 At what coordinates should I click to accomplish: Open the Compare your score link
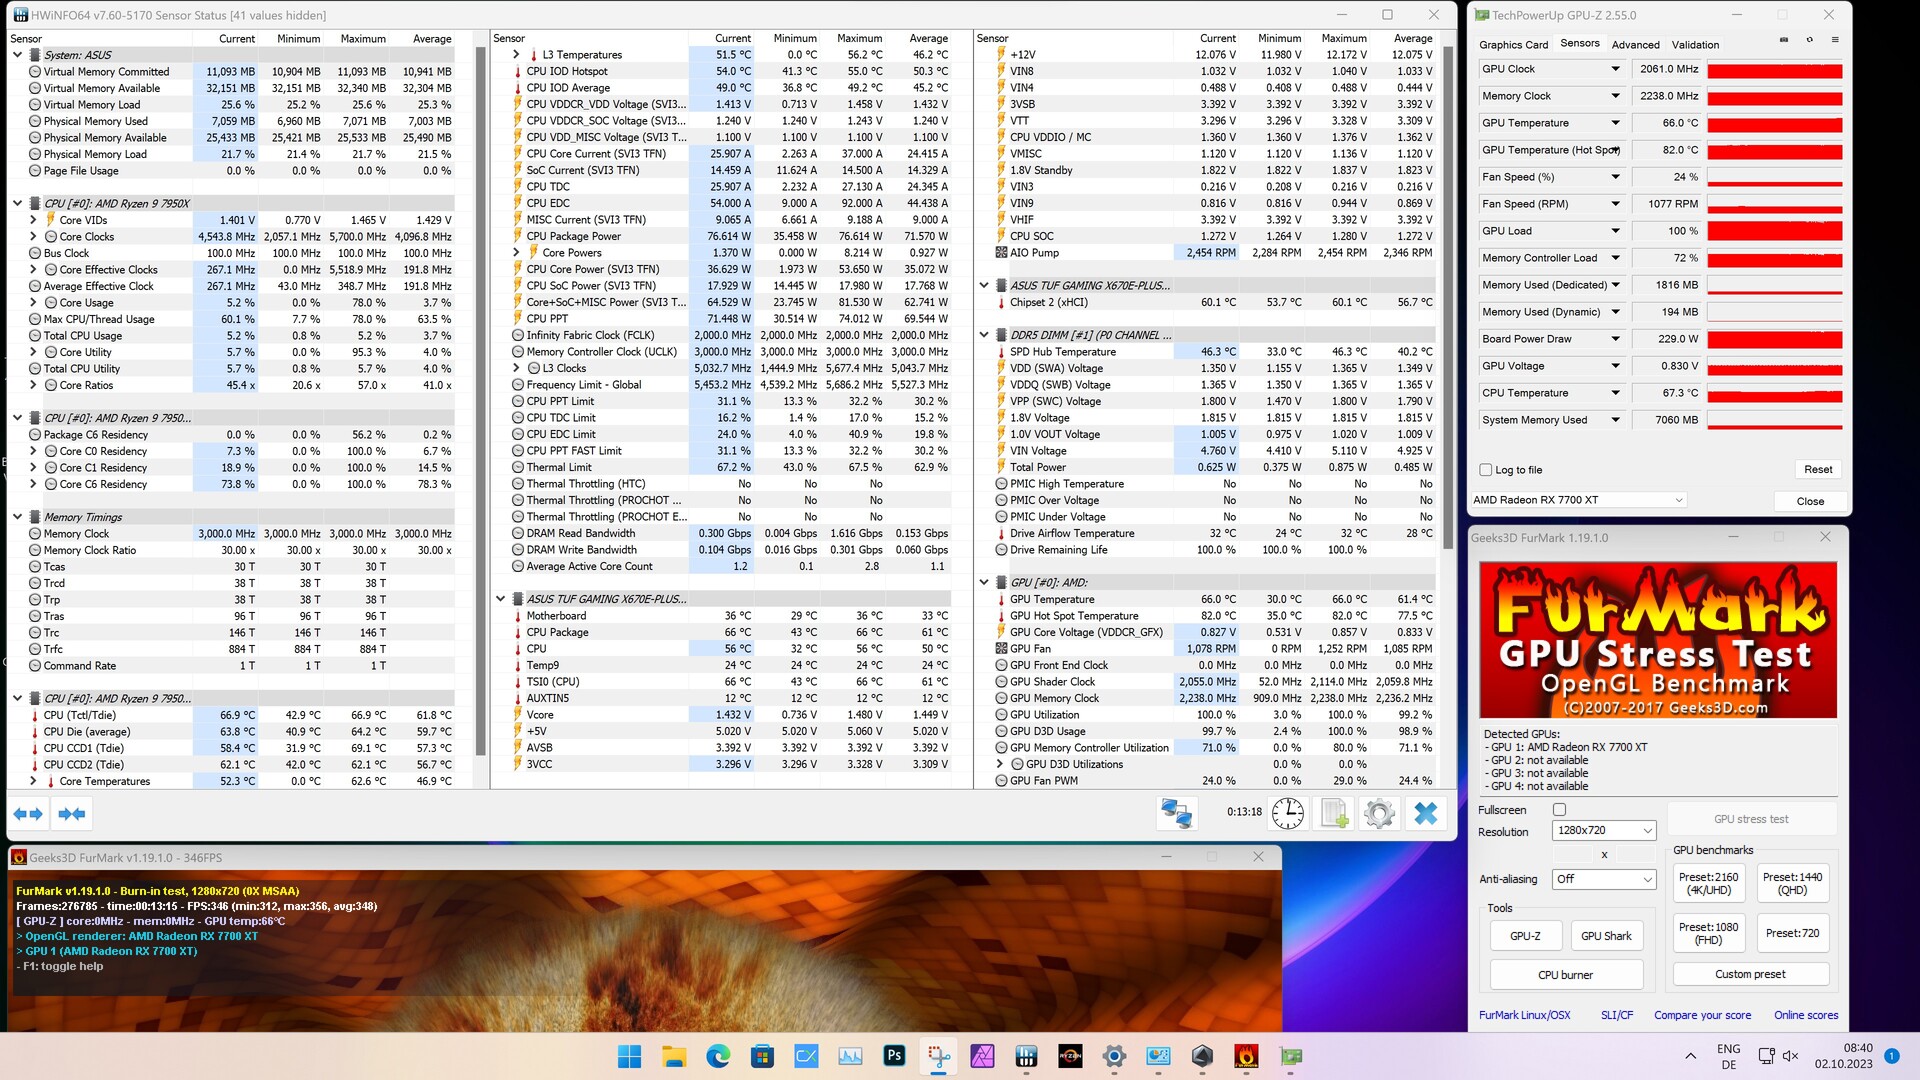[1702, 1016]
